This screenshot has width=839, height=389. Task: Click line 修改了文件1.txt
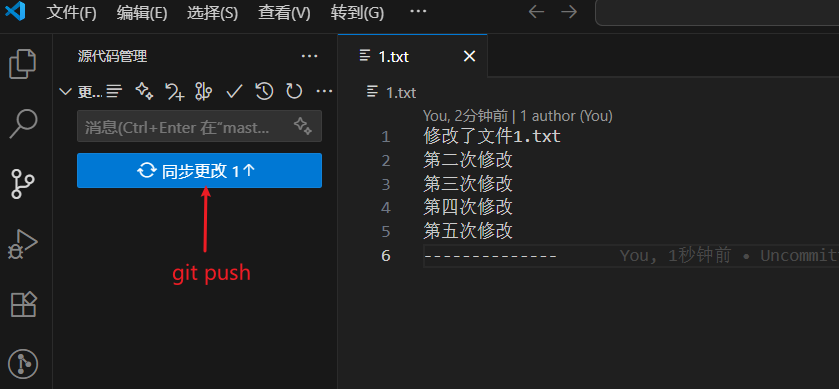[492, 137]
